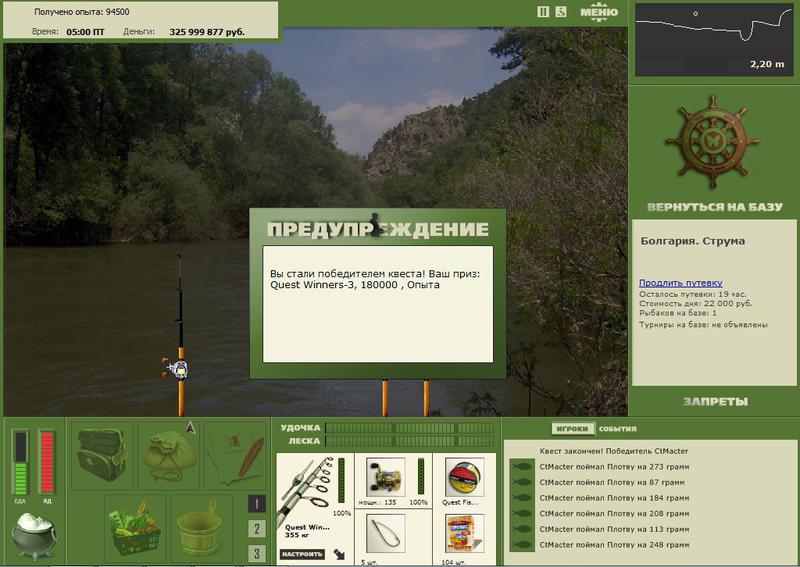Click the diagonal arrow beside НАСТРОИТЬ

[x=339, y=554]
